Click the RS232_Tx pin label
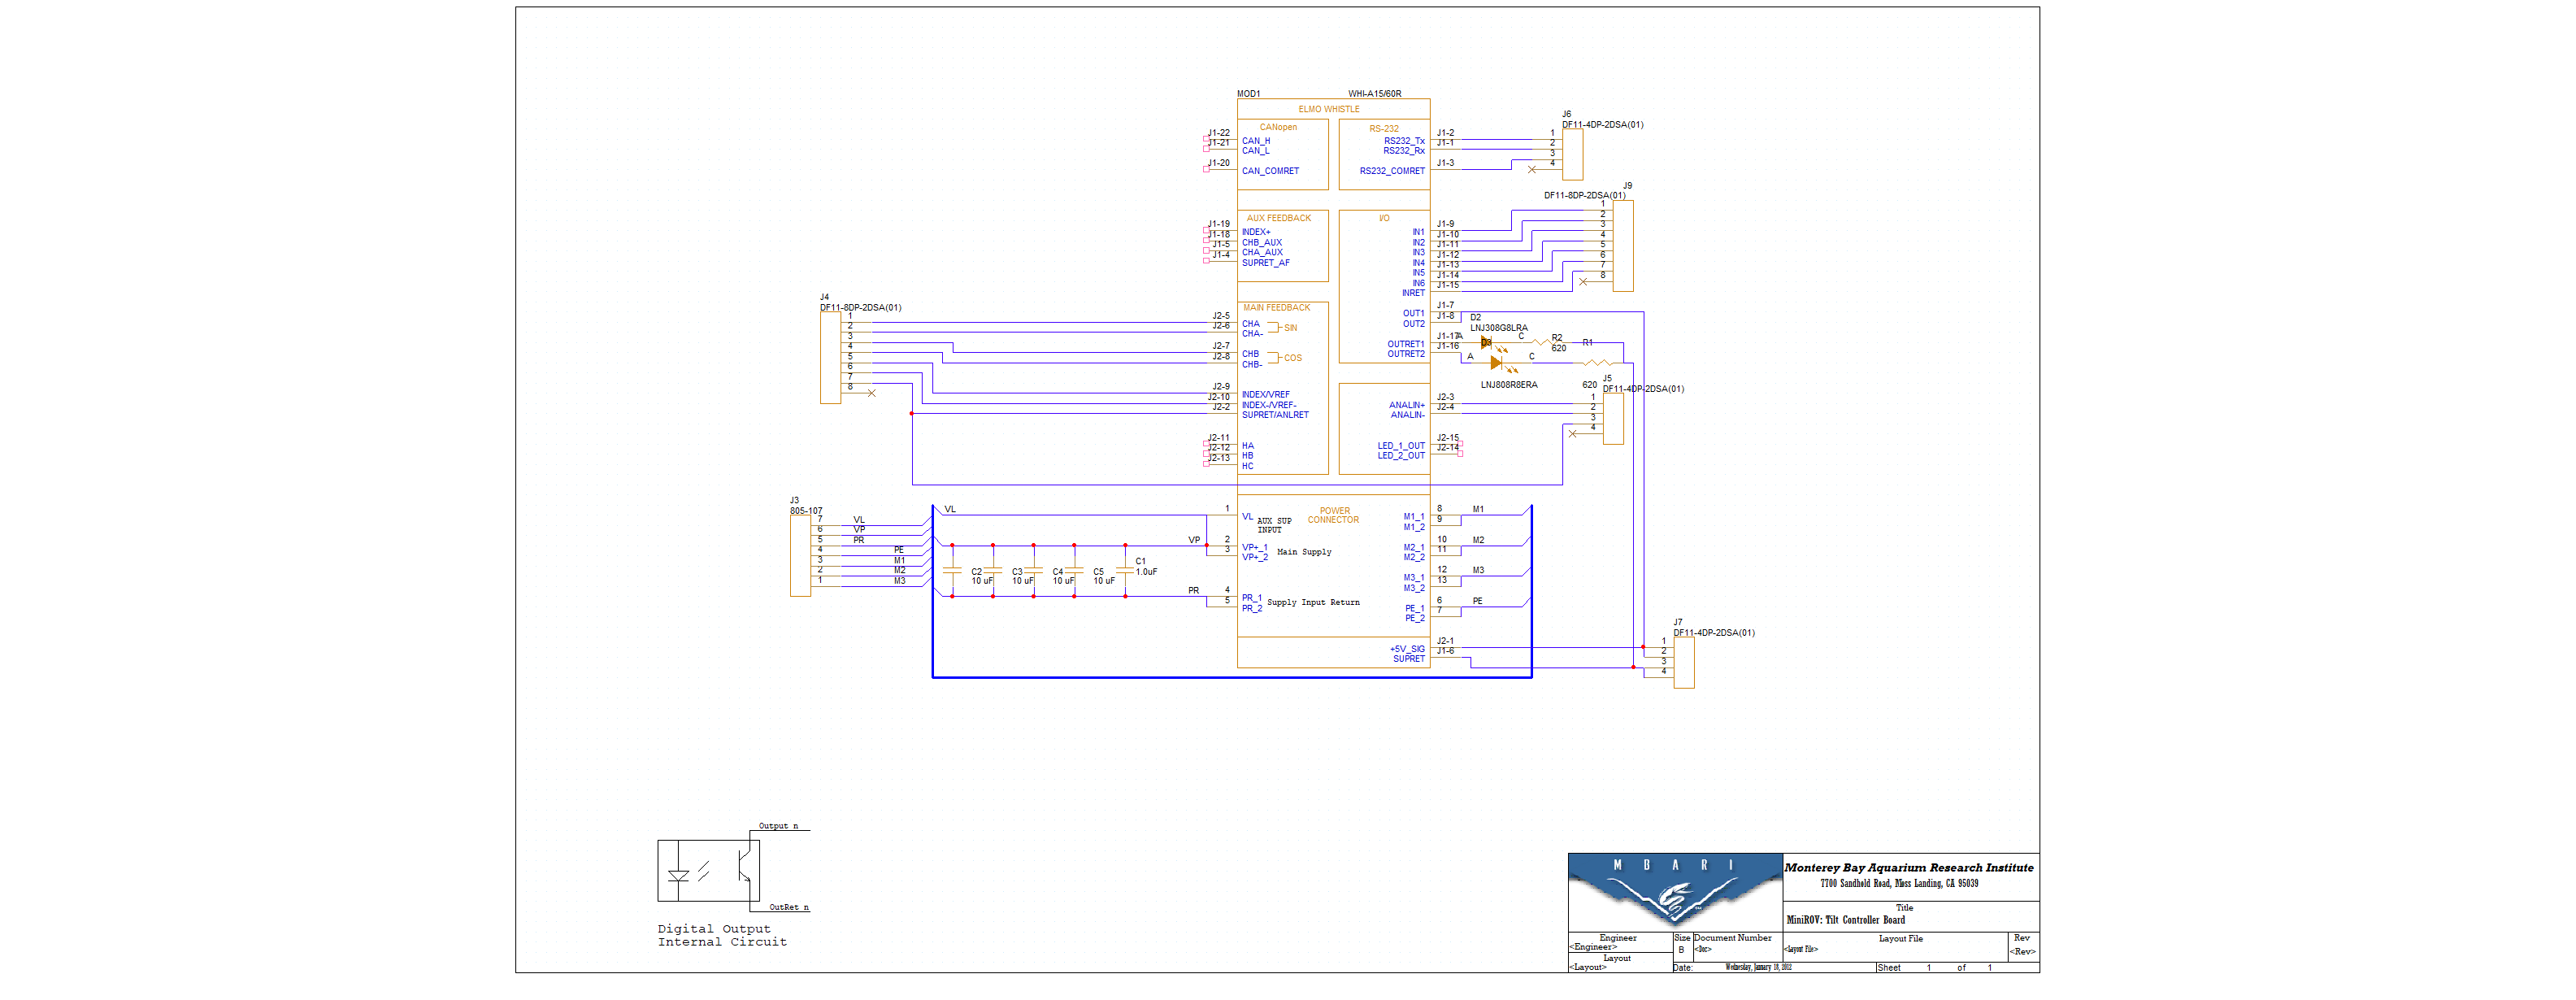This screenshot has height=1000, width=2576. (1404, 141)
